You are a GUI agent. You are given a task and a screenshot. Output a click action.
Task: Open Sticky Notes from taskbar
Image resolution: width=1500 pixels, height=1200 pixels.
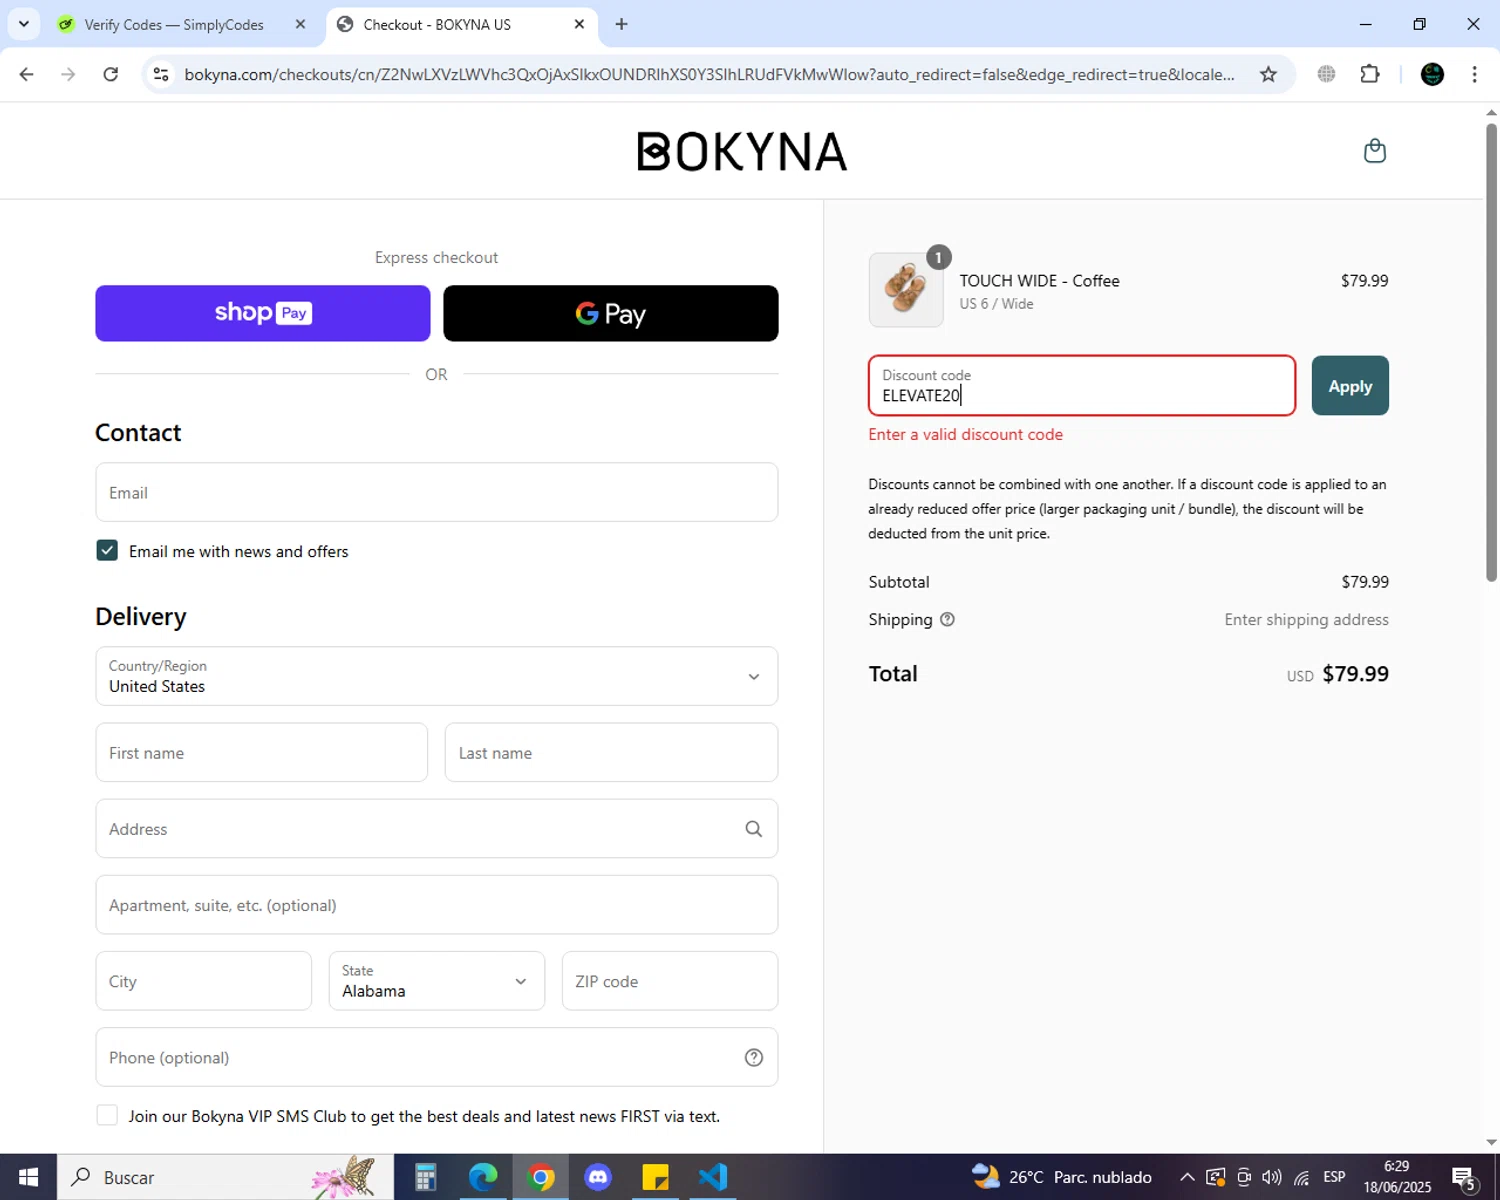pyautogui.click(x=655, y=1177)
